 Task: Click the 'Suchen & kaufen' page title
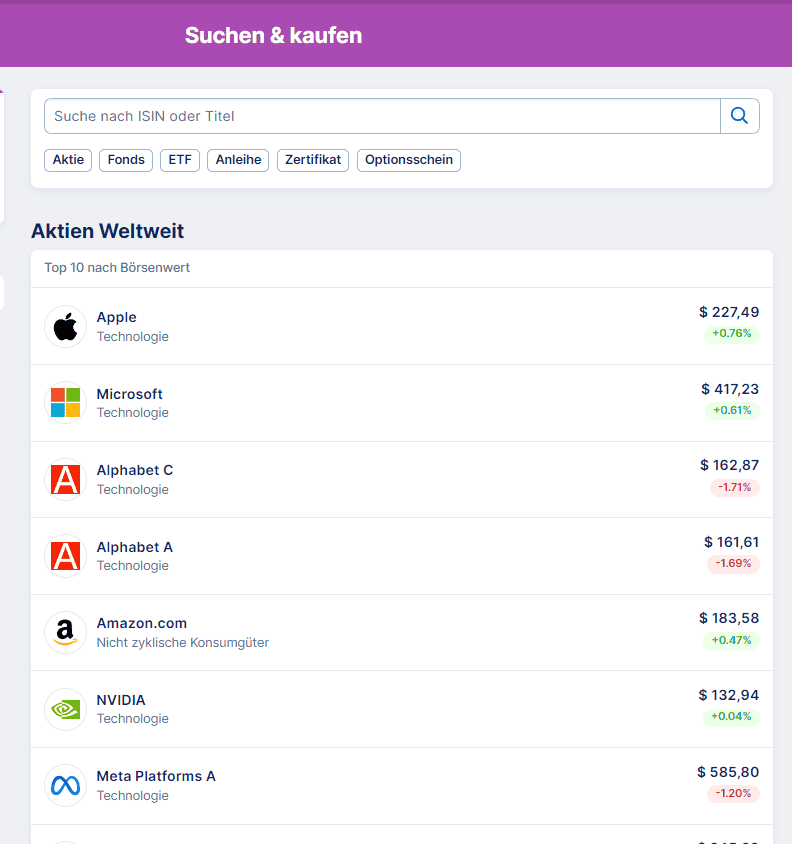(x=274, y=36)
